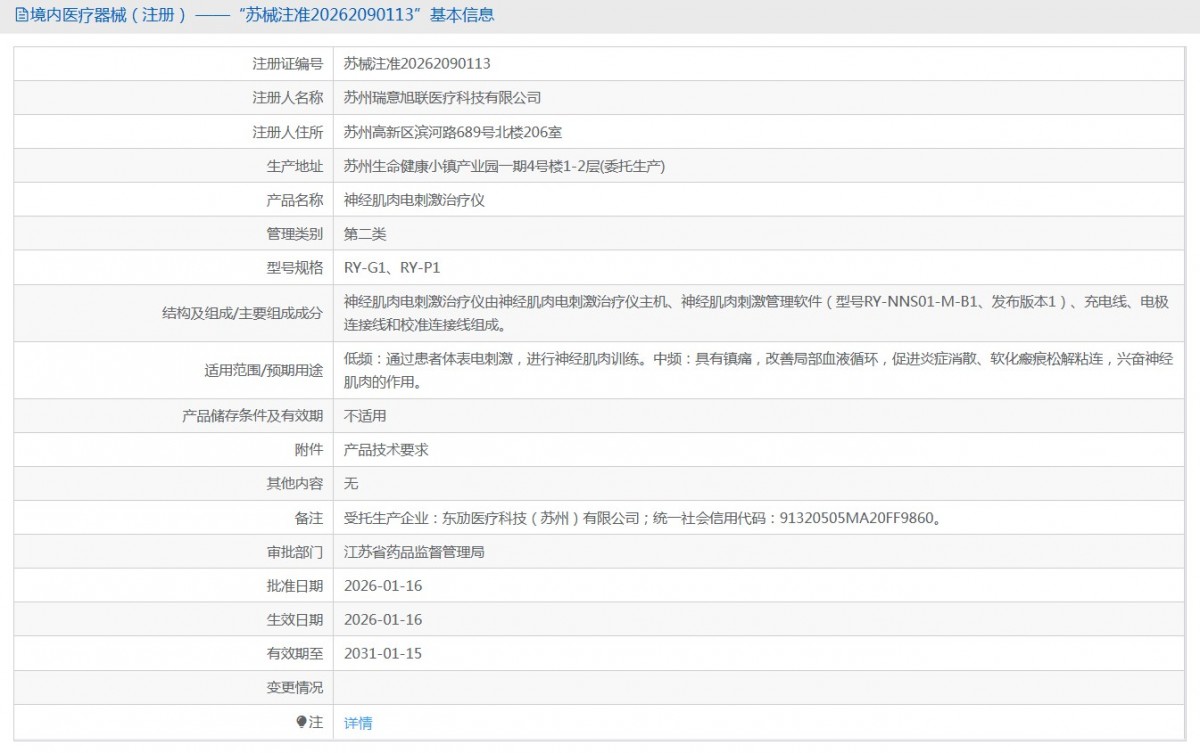
Task: Click the 适用范围/预期用途 label
Action: pyautogui.click(x=264, y=371)
